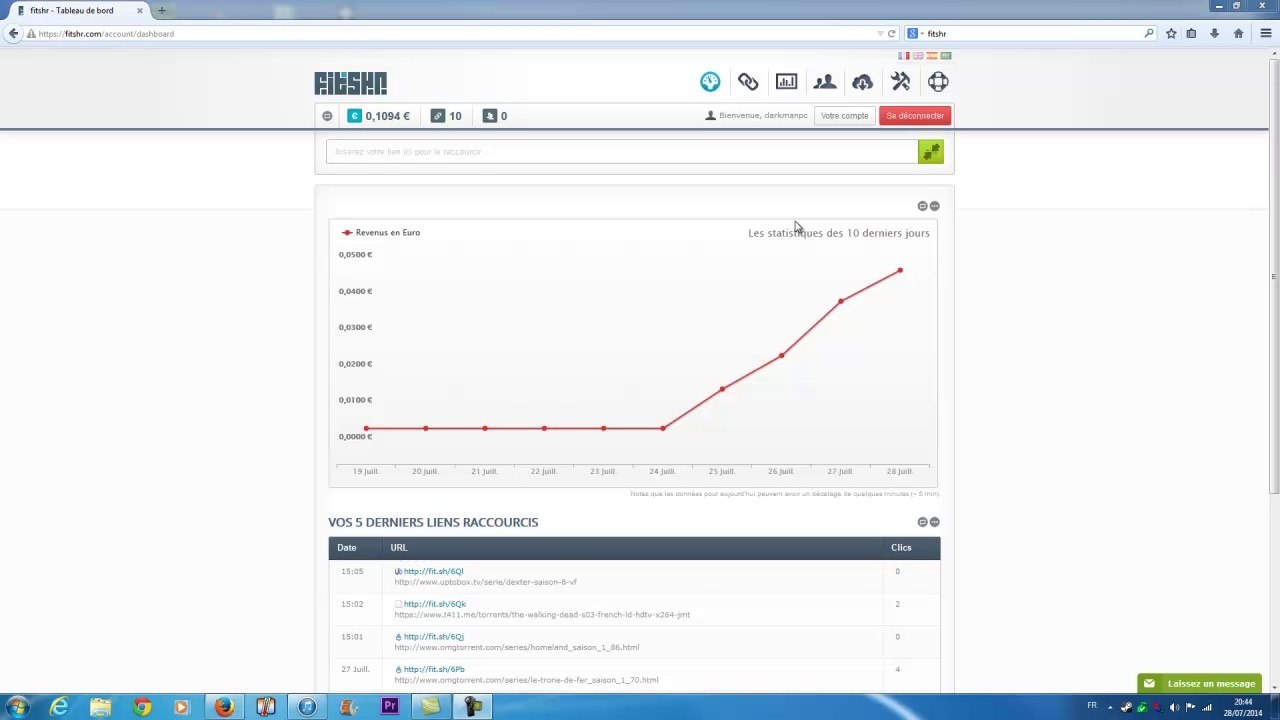Click search magnifier in browser search box
Image resolution: width=1280 pixels, height=720 pixels.
(x=1148, y=34)
